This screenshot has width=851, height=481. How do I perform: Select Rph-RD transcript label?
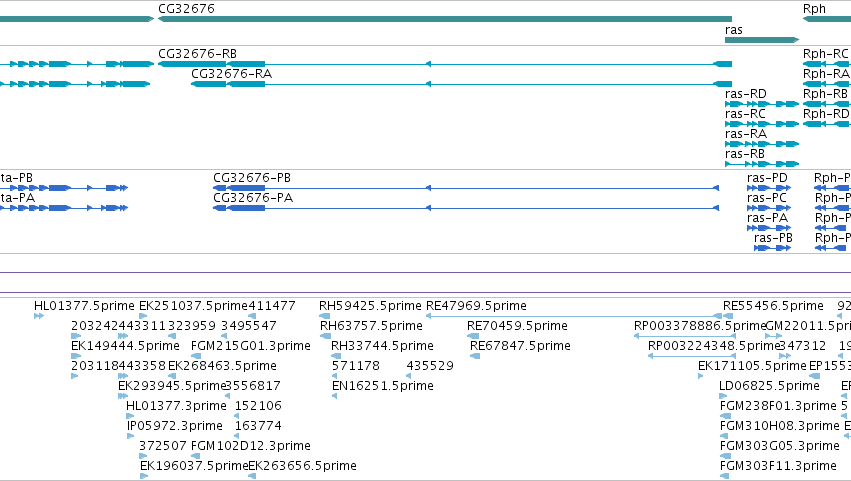coord(826,114)
